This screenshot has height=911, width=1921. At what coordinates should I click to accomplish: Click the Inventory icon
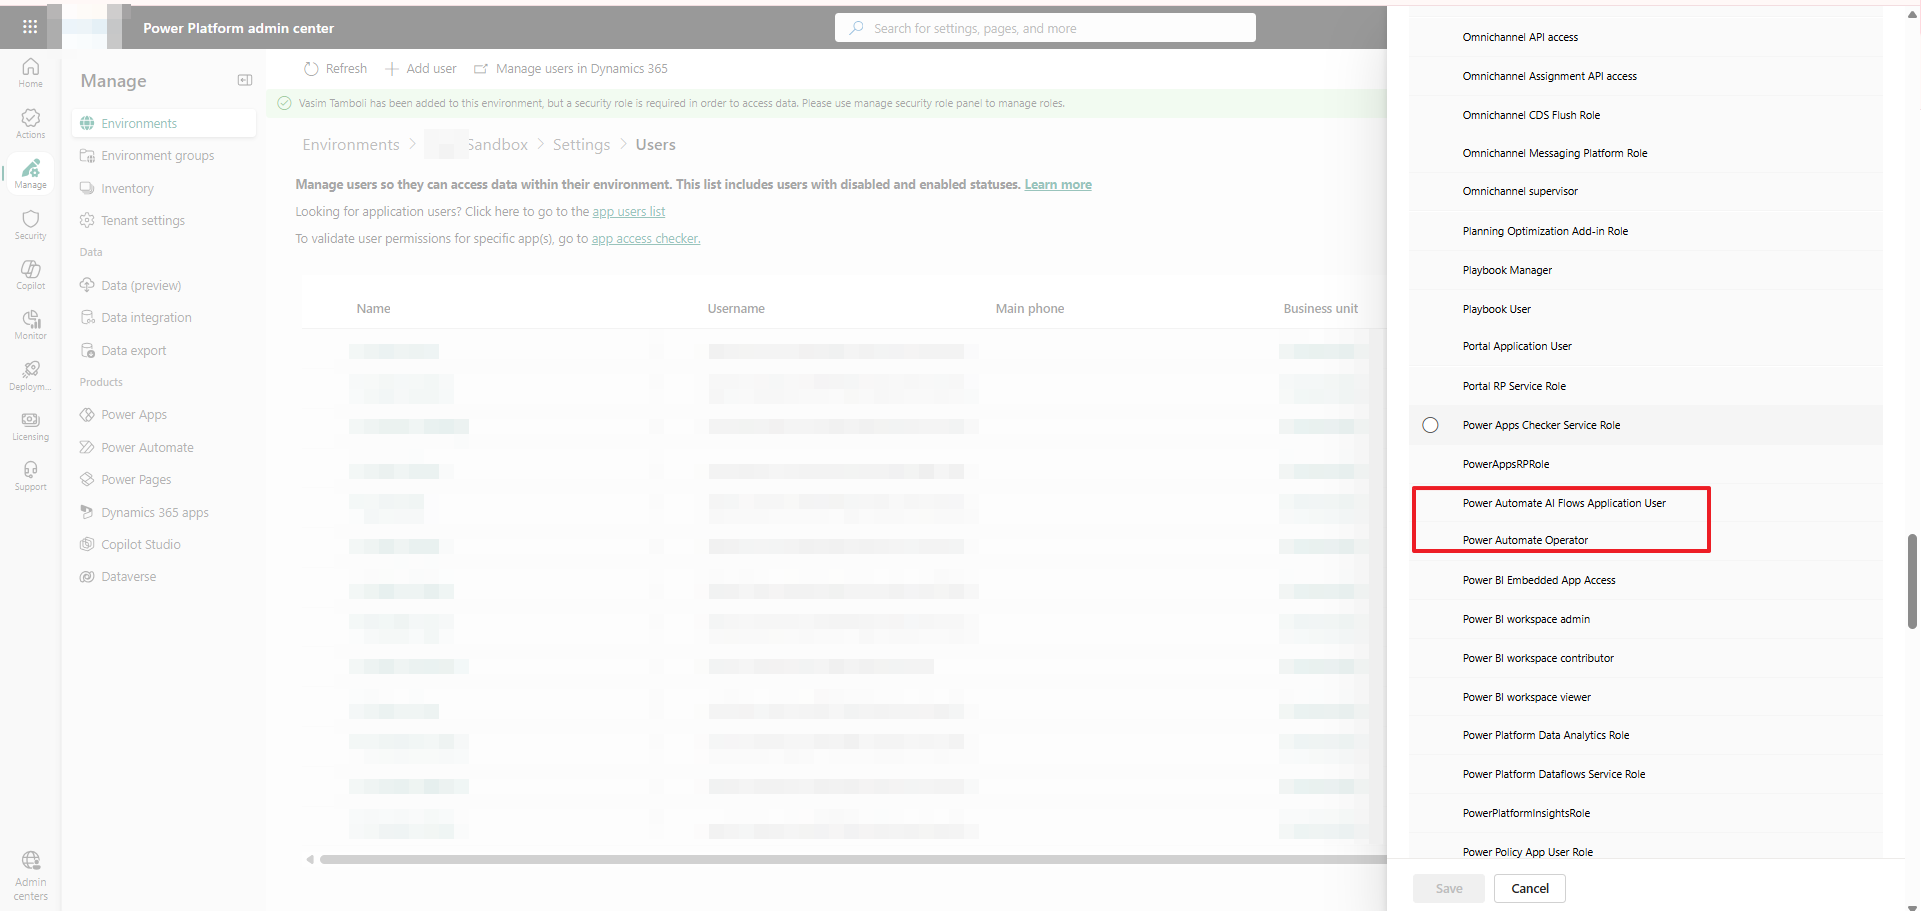[87, 188]
